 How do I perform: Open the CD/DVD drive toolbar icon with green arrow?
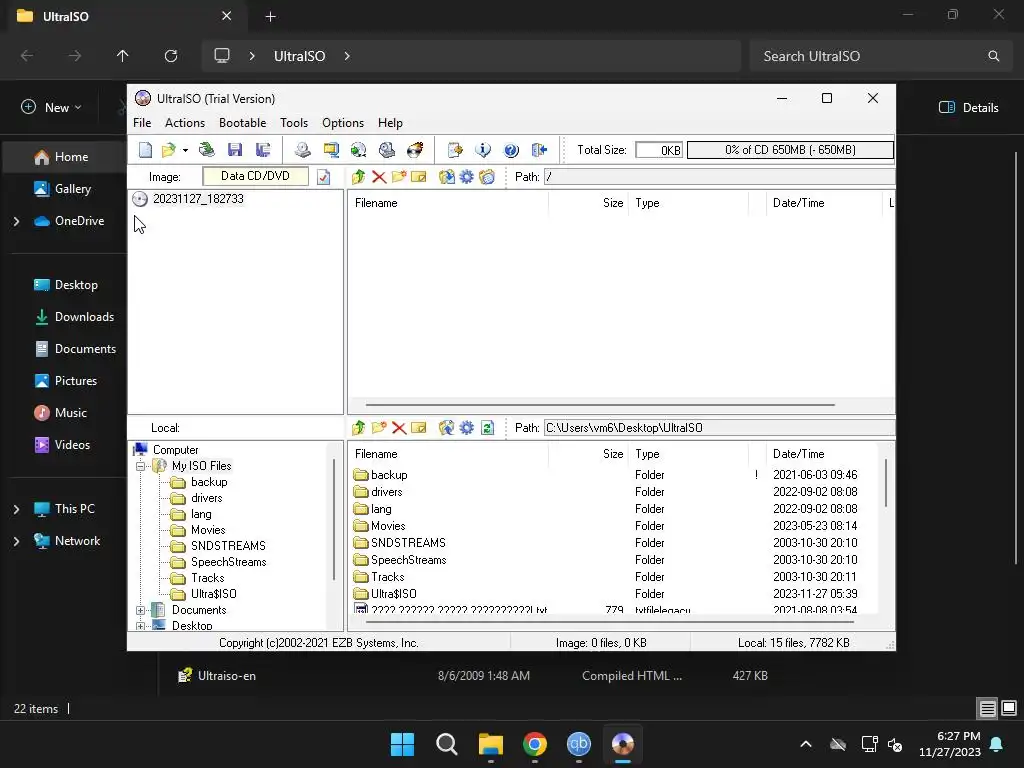(x=207, y=150)
